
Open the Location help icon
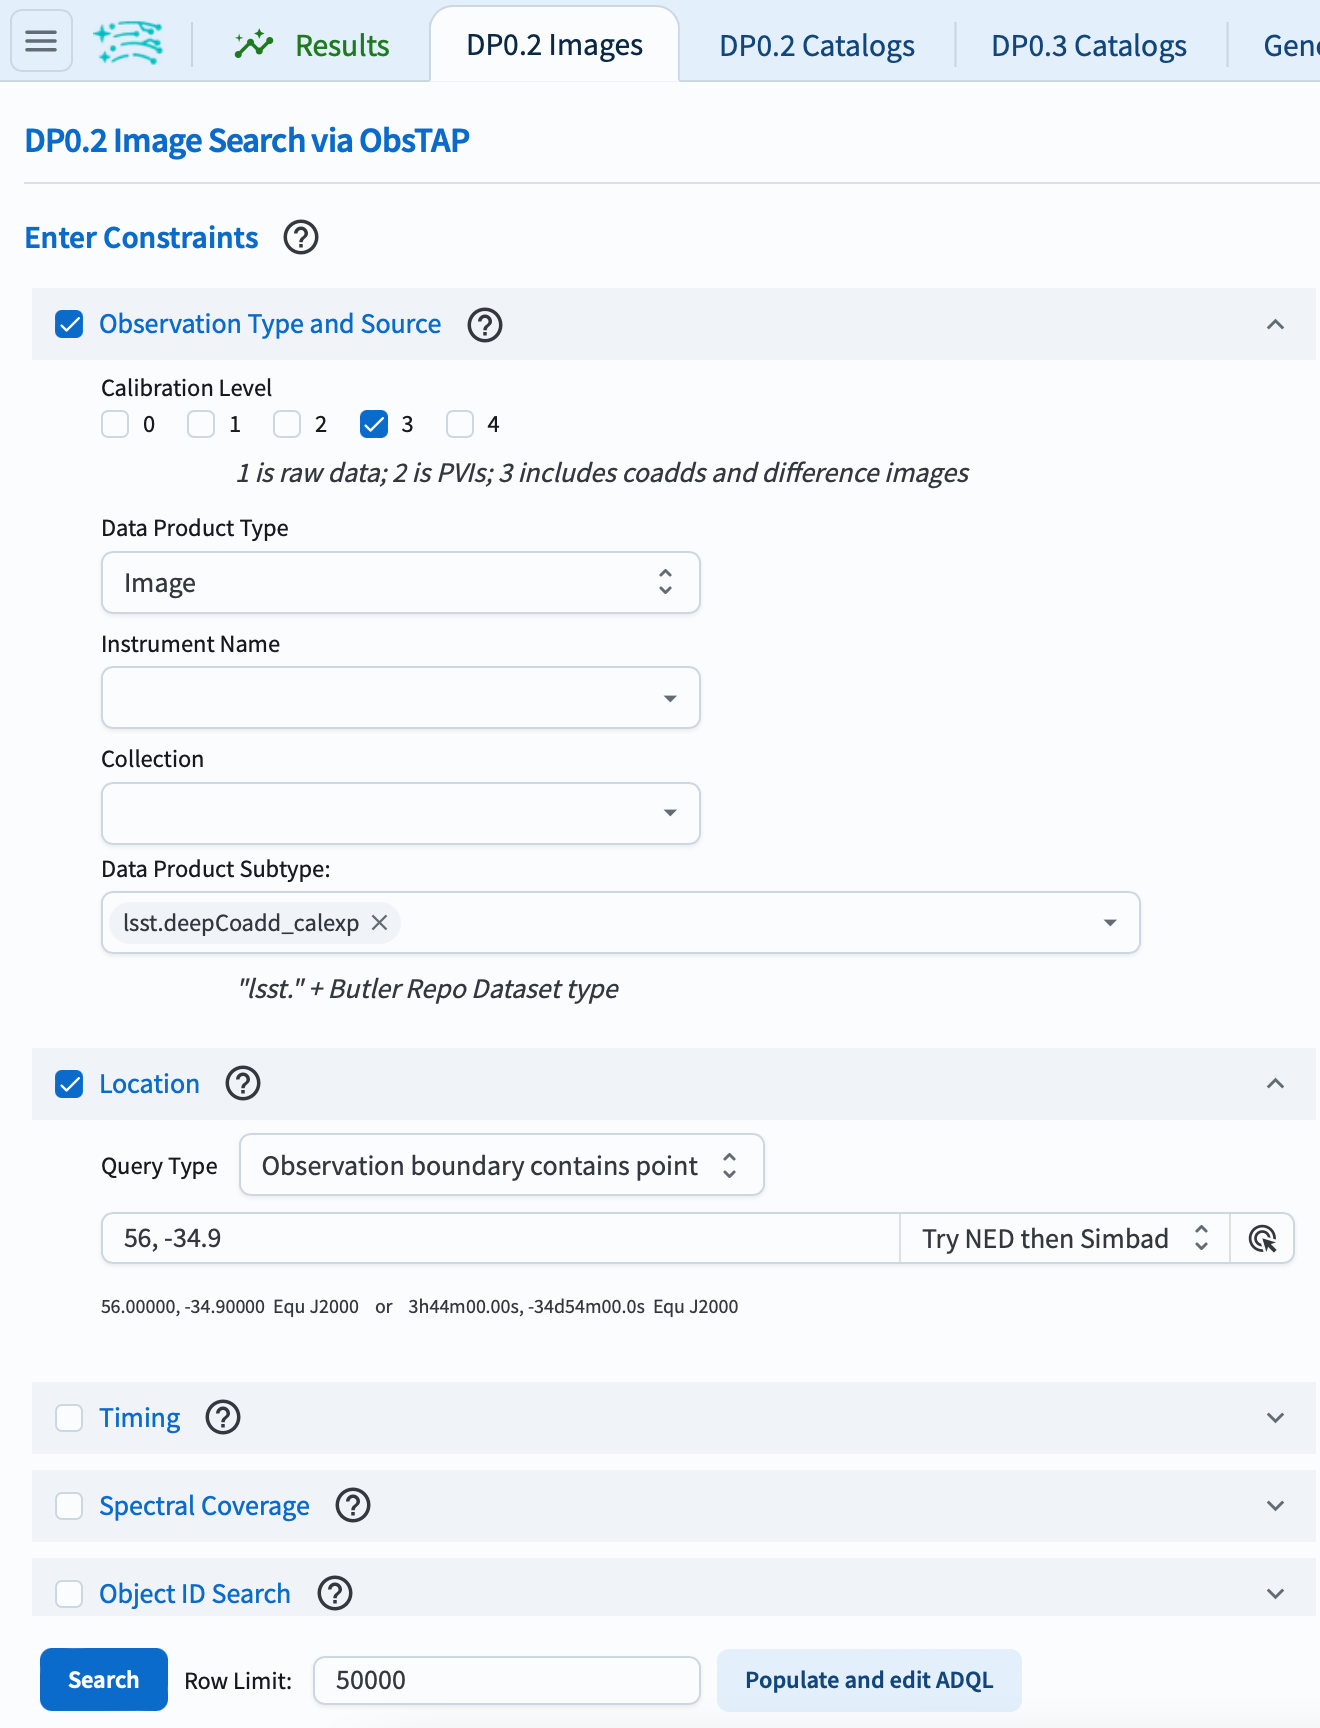(243, 1083)
